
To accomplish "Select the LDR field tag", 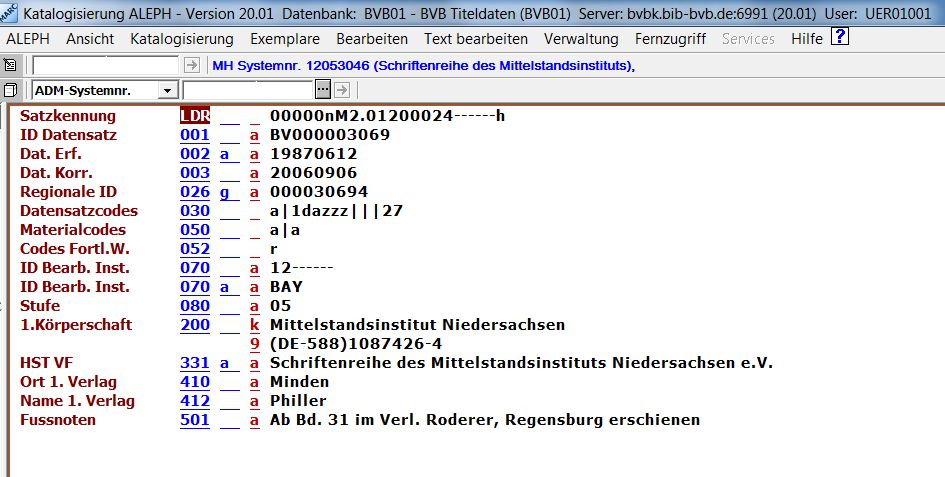I will pyautogui.click(x=194, y=116).
